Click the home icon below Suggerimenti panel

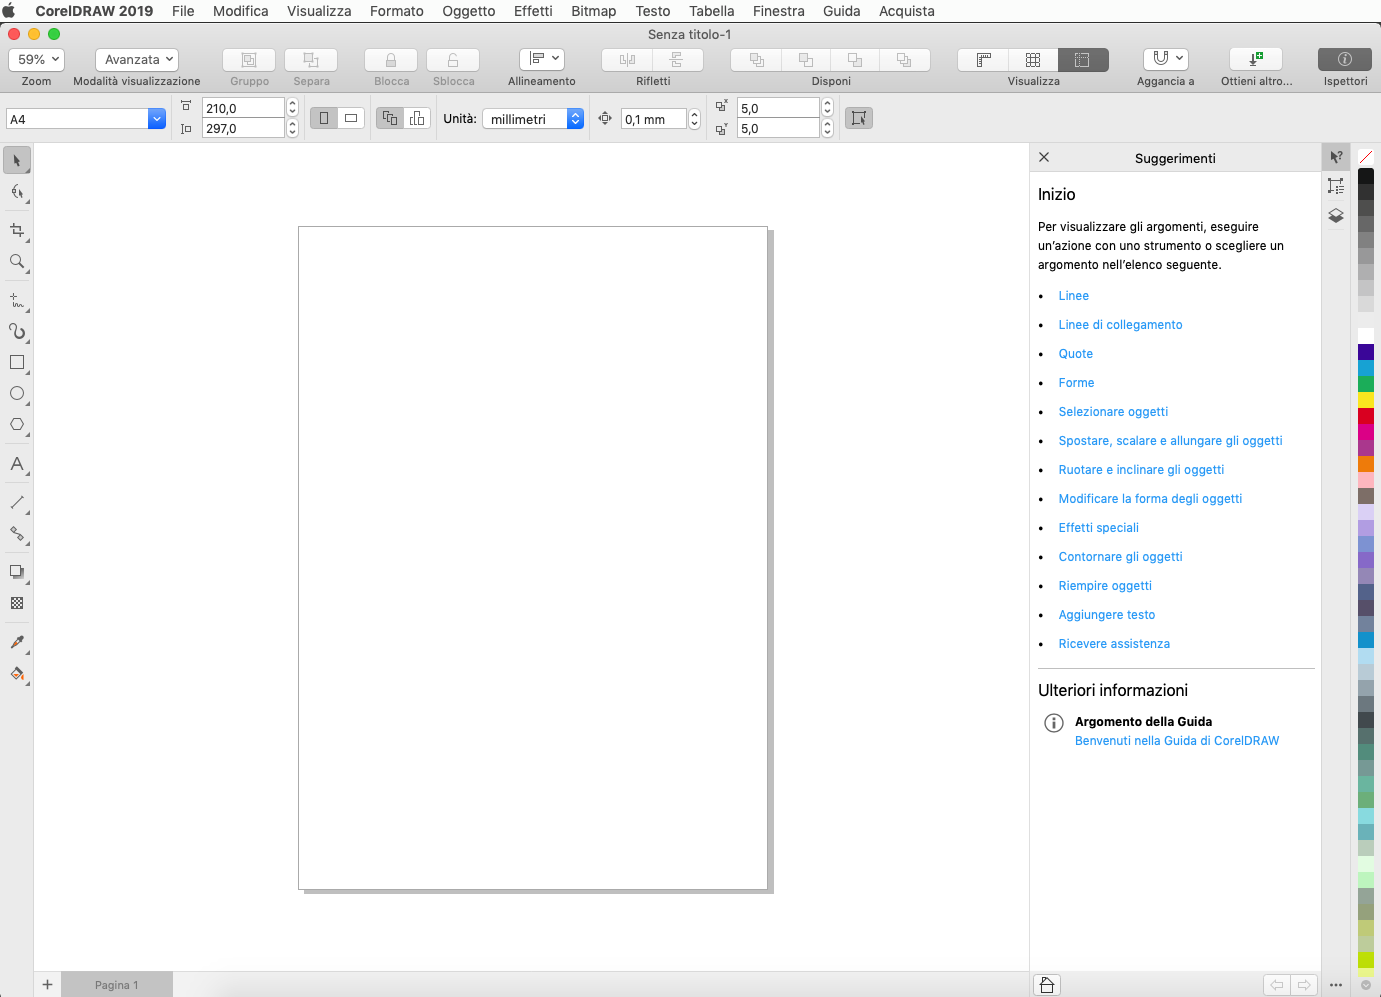[1047, 985]
